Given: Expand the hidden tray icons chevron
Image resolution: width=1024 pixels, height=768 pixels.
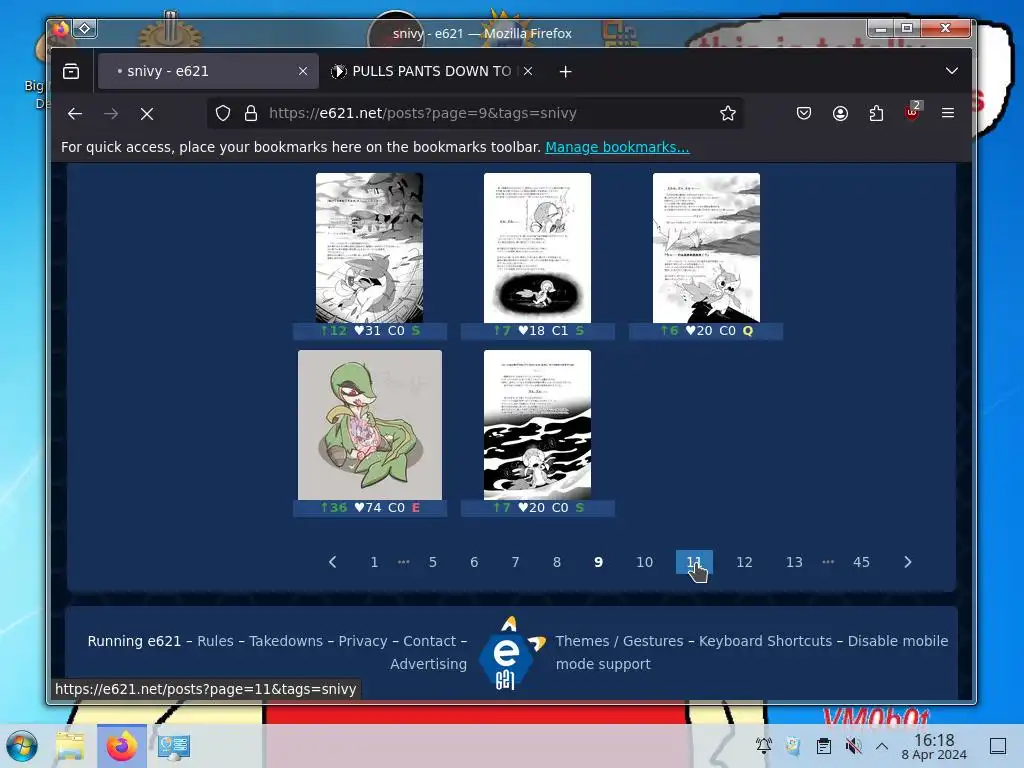Looking at the screenshot, I should pos(882,745).
